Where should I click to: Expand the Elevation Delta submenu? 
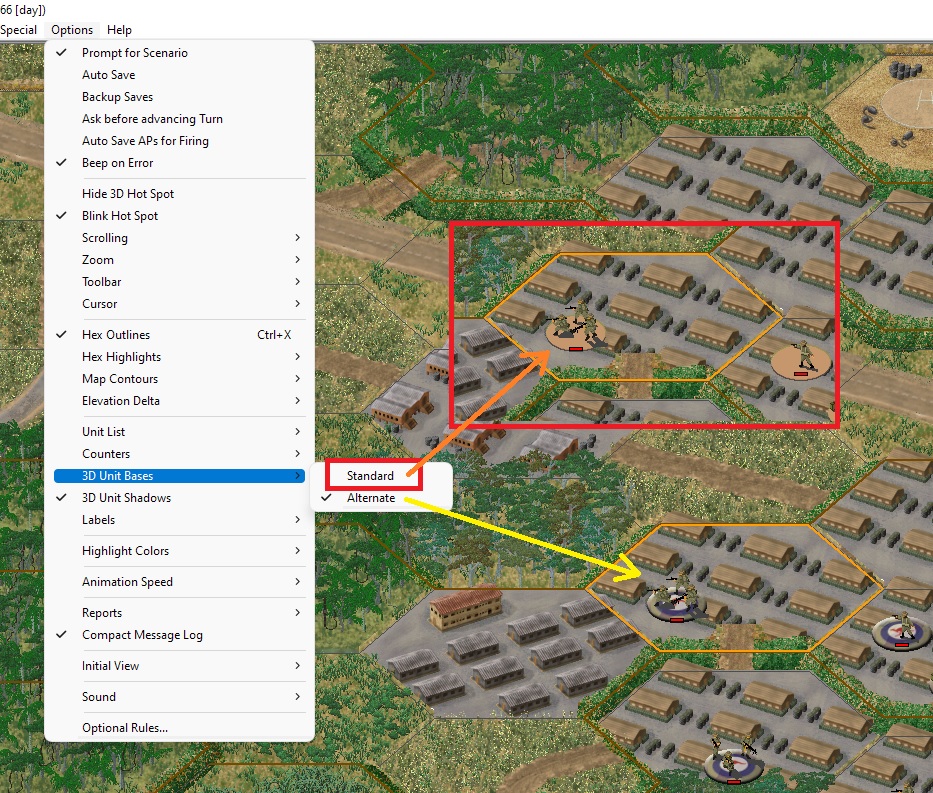click(x=179, y=401)
